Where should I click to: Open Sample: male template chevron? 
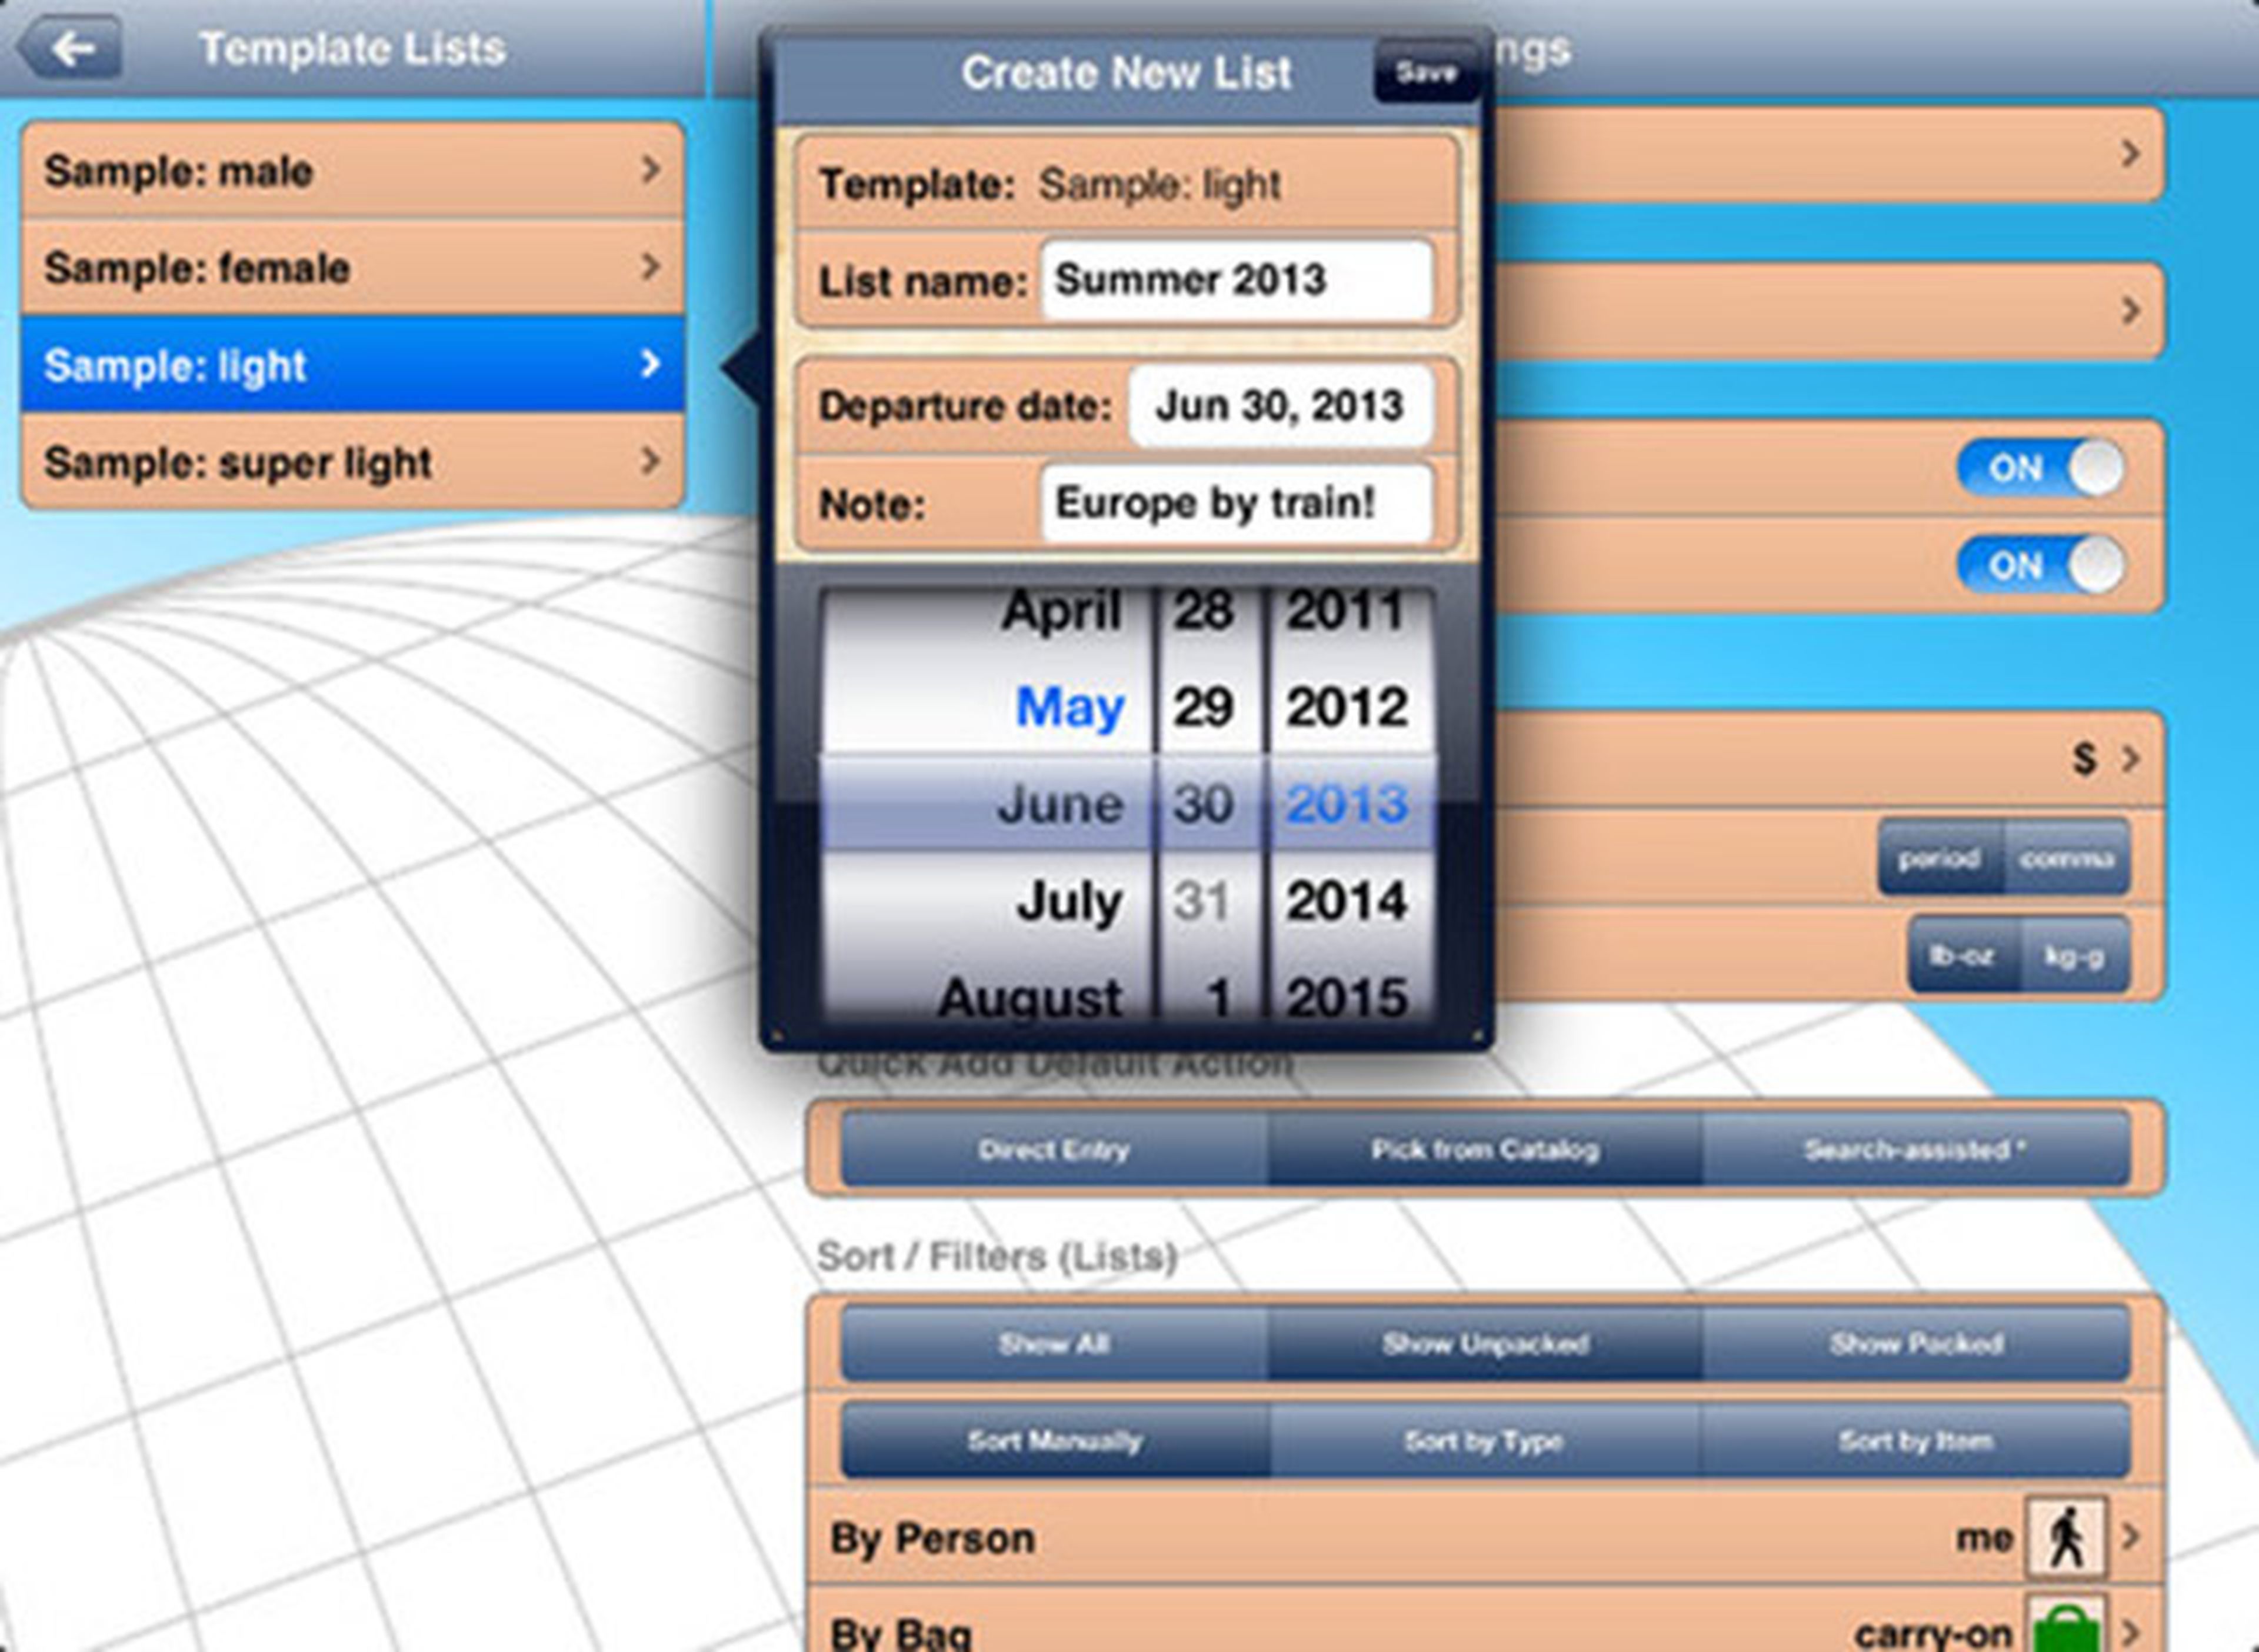coord(650,170)
